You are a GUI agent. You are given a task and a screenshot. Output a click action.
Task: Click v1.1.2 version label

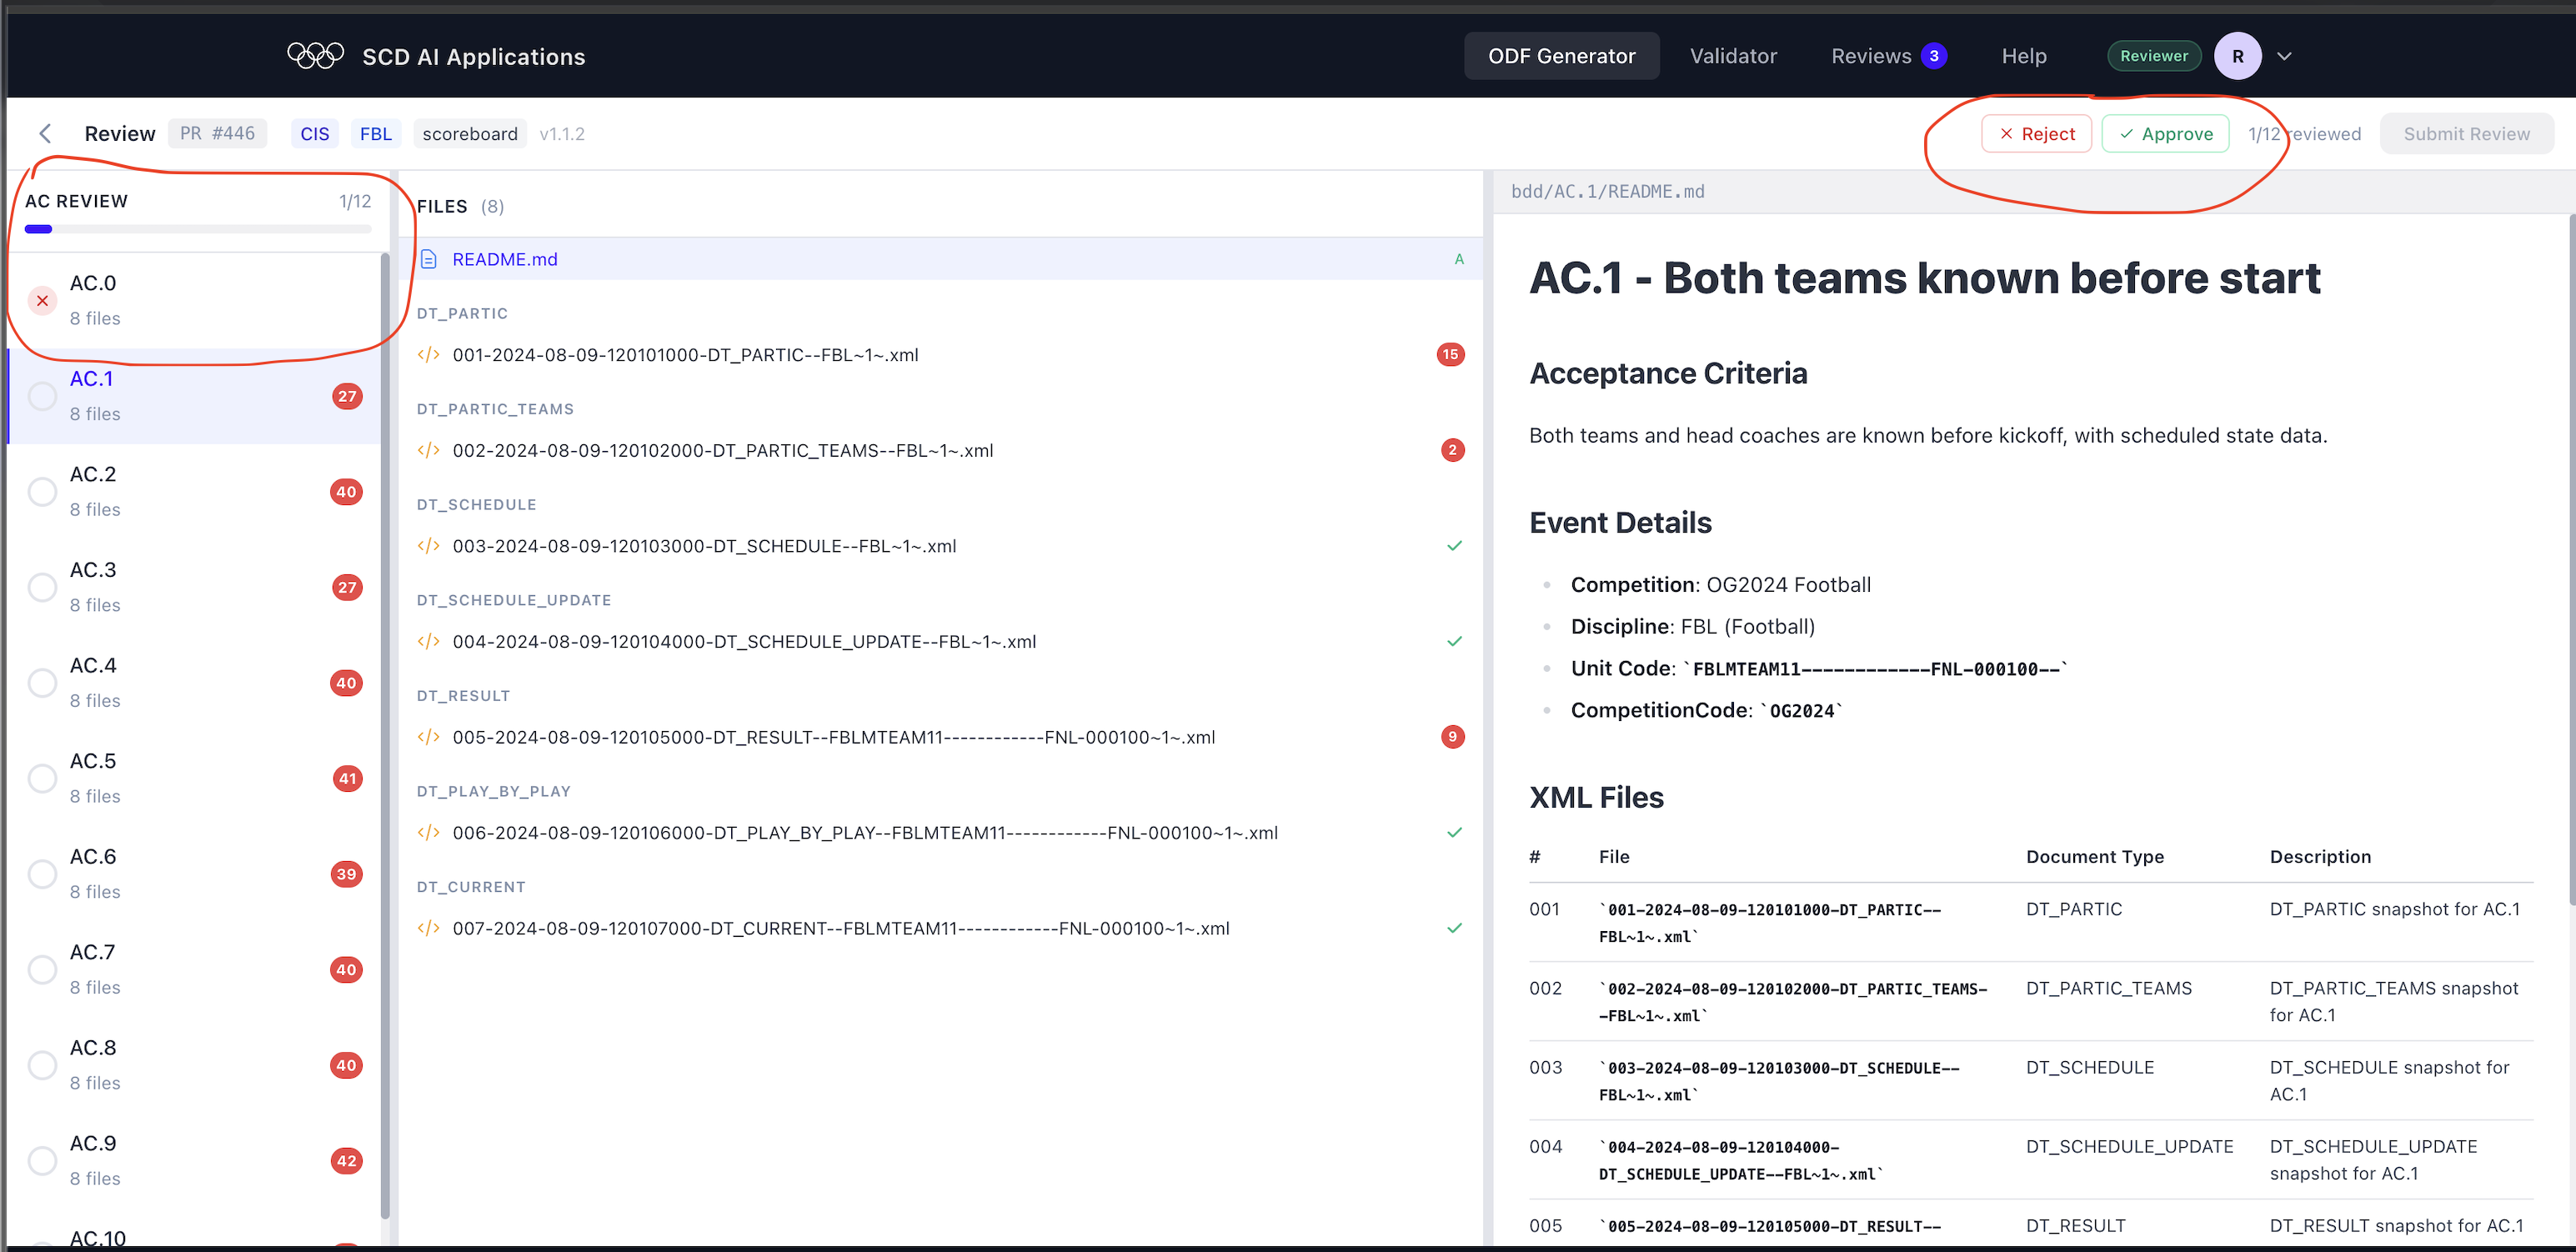[x=562, y=133]
